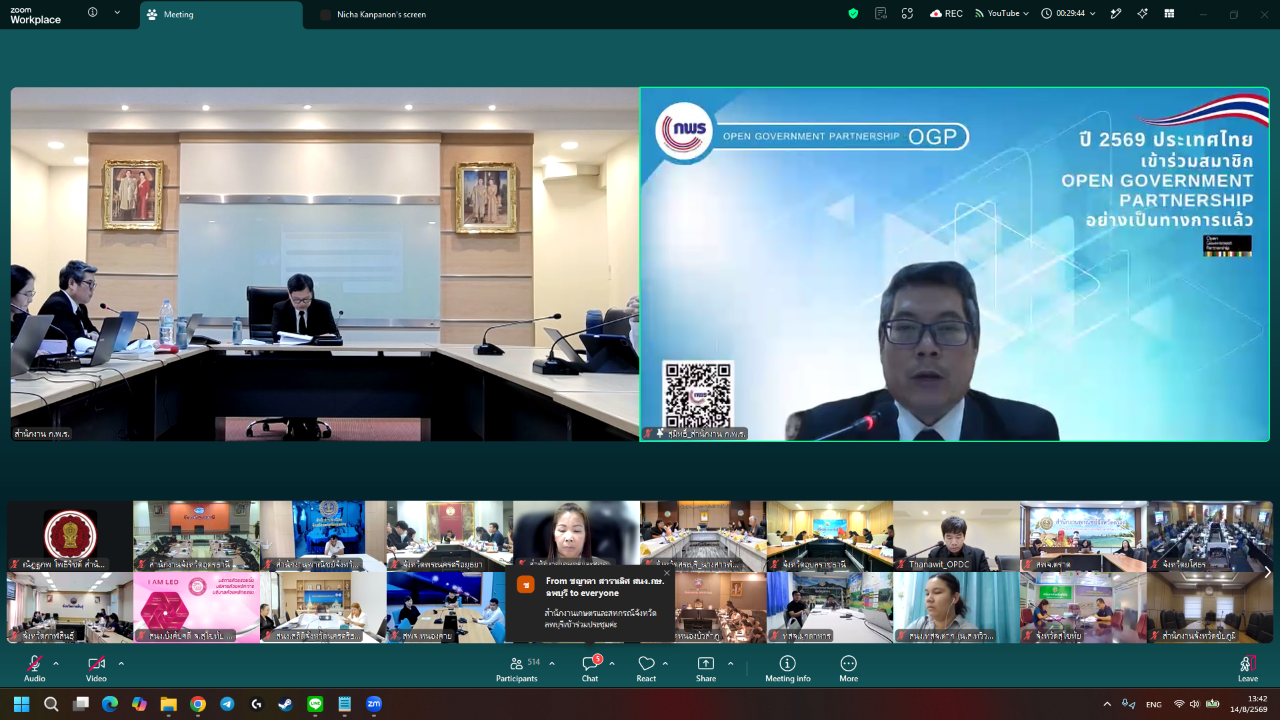Start camera with the Video button

tap(96, 668)
